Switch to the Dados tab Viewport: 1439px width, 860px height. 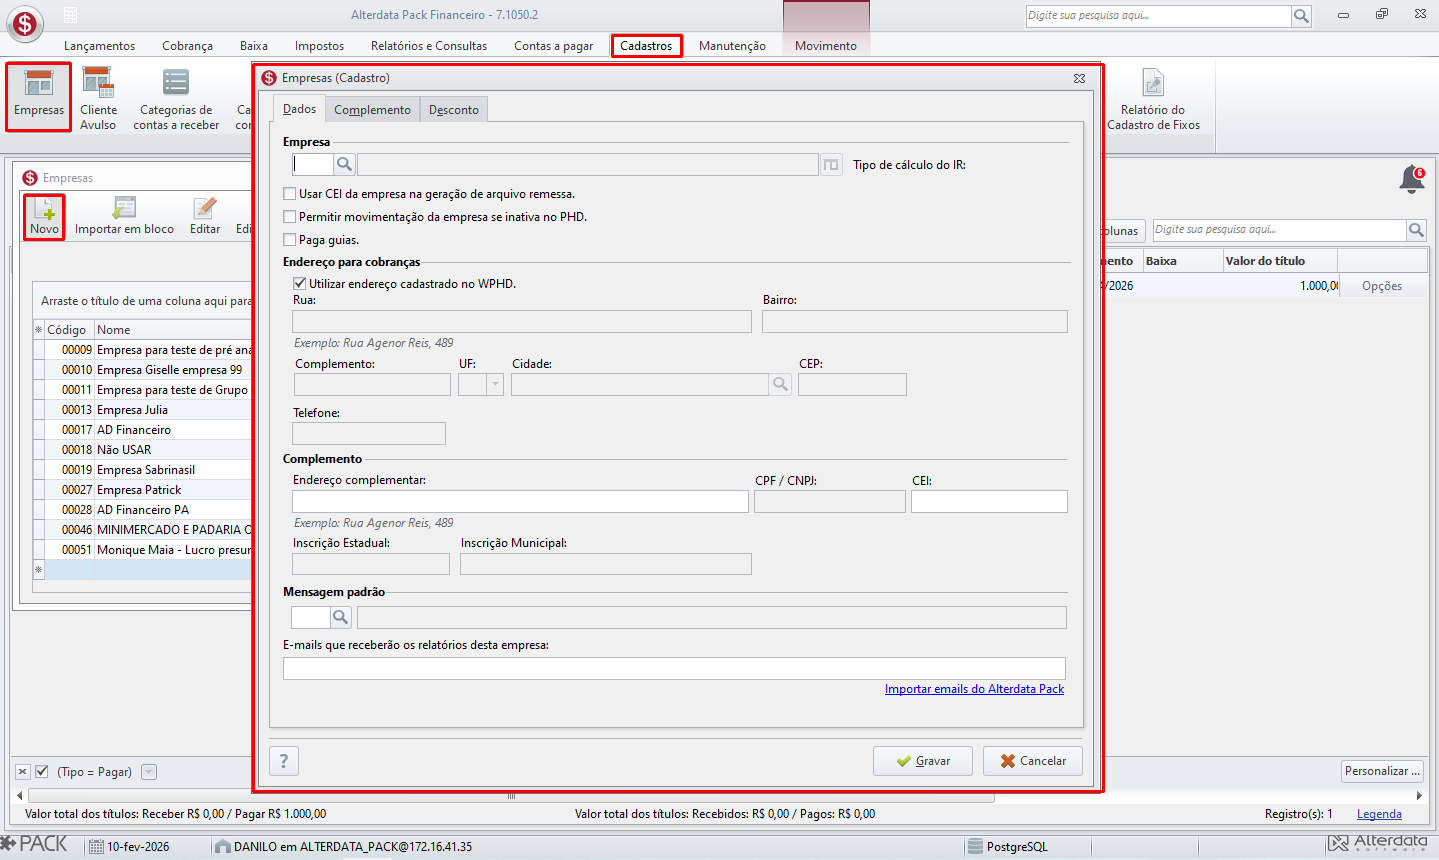(x=299, y=109)
